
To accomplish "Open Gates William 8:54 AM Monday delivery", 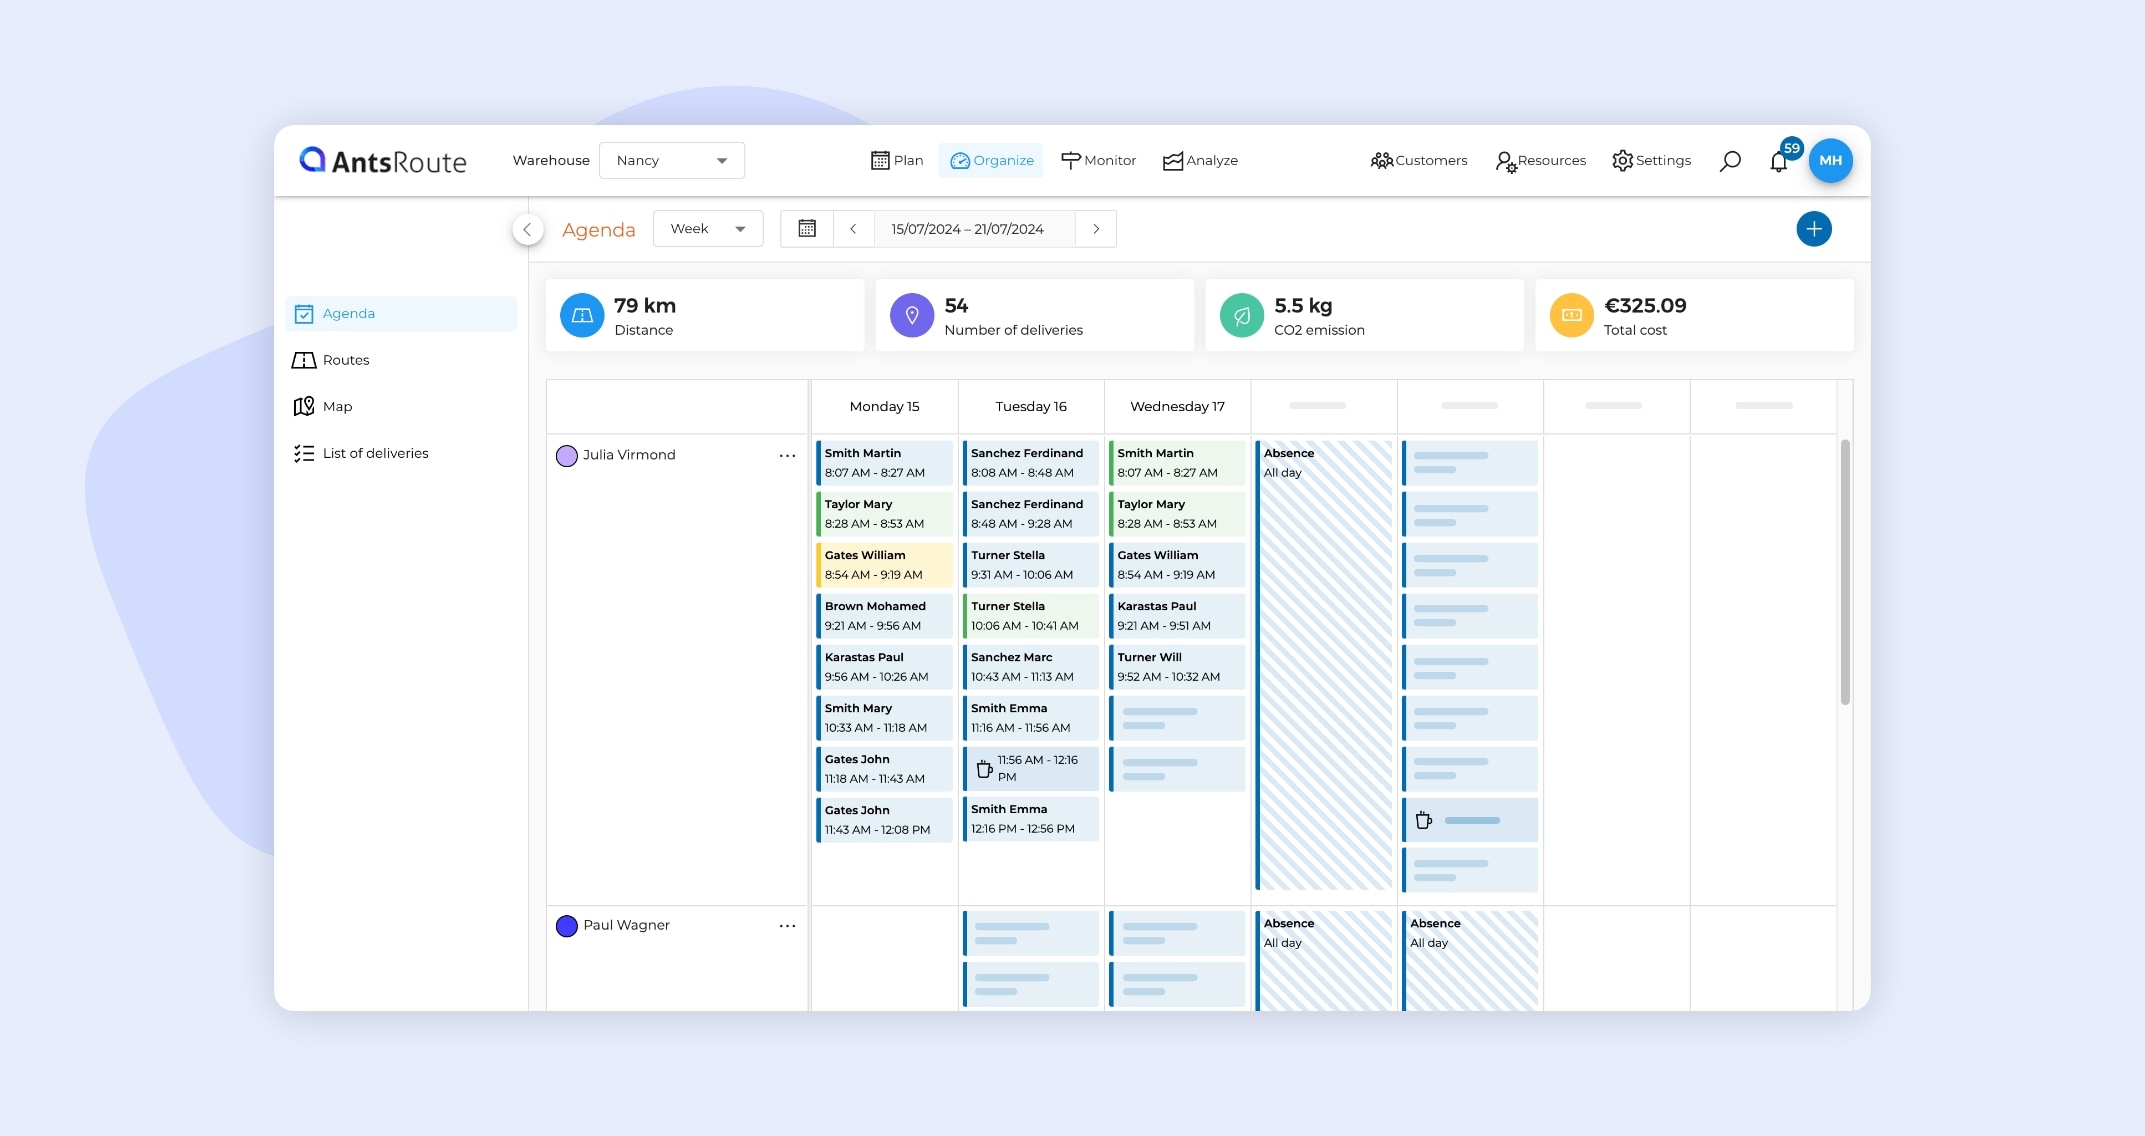I will point(884,565).
